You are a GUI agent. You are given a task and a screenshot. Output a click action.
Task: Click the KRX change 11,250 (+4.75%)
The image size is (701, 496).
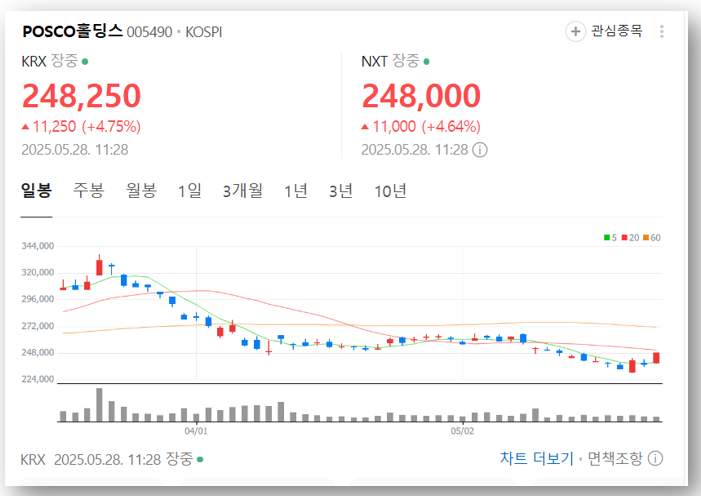pyautogui.click(x=81, y=127)
